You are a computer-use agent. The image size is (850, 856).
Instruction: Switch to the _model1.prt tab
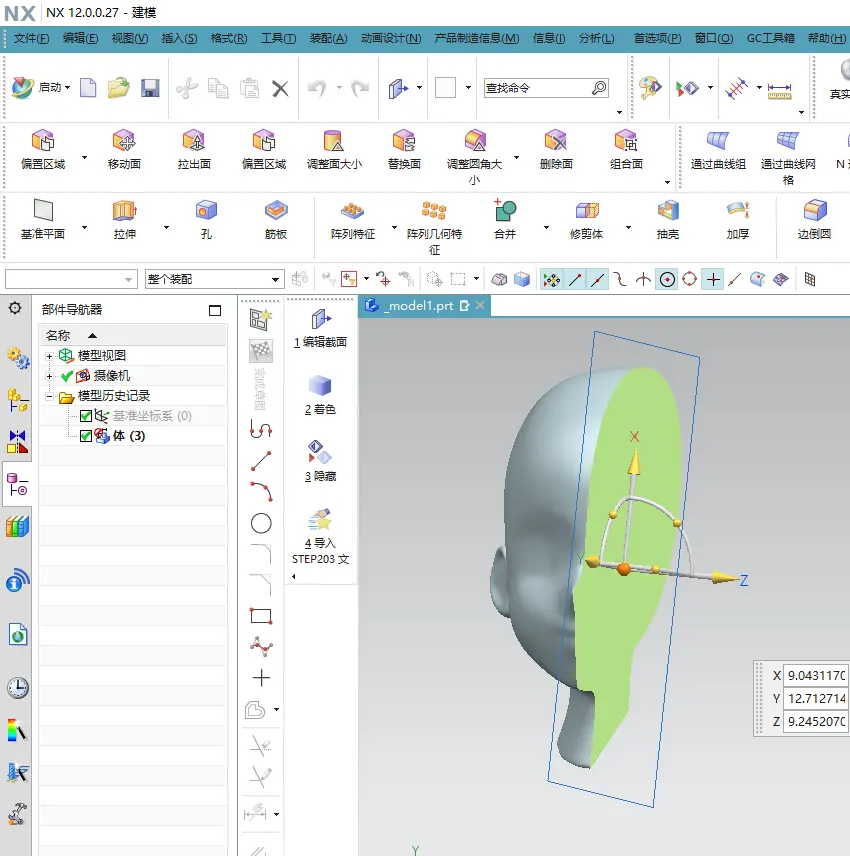click(x=418, y=306)
